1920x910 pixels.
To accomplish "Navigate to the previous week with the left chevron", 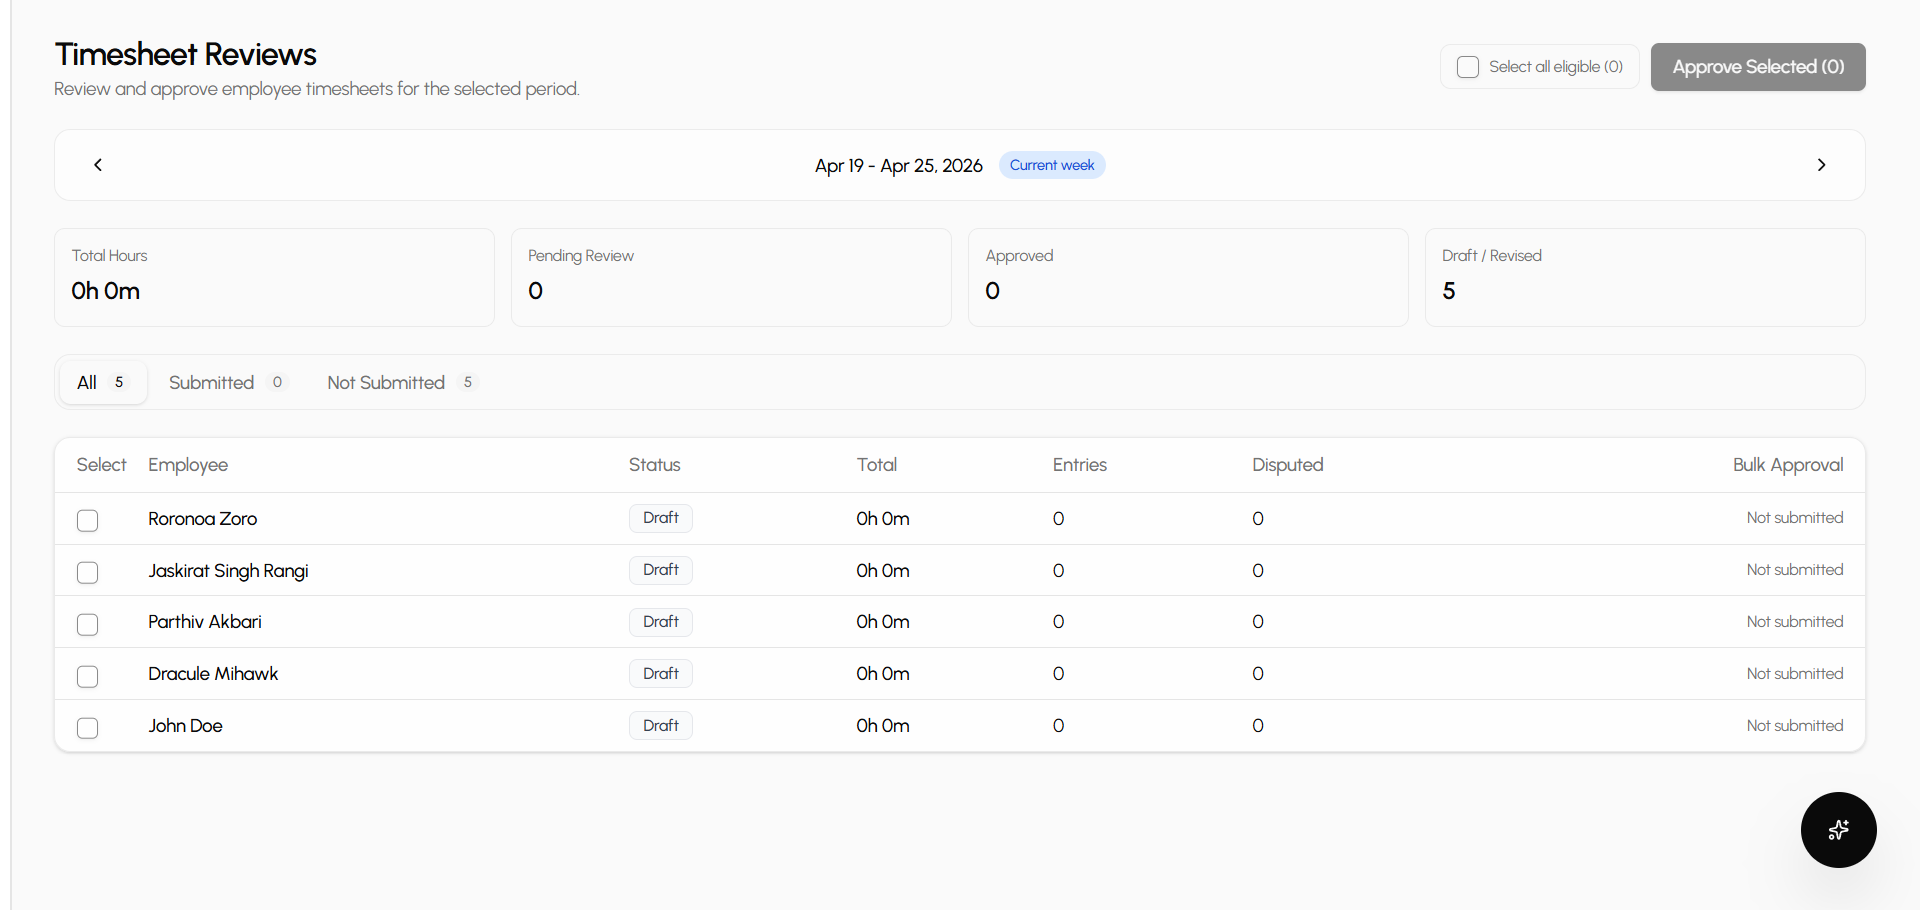I will click(97, 165).
